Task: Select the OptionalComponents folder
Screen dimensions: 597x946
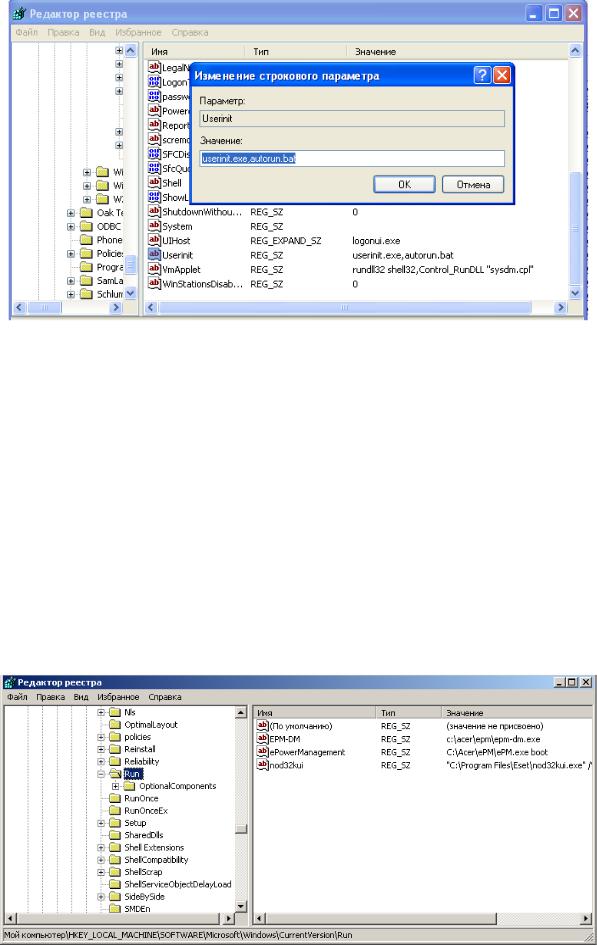Action: point(177,786)
